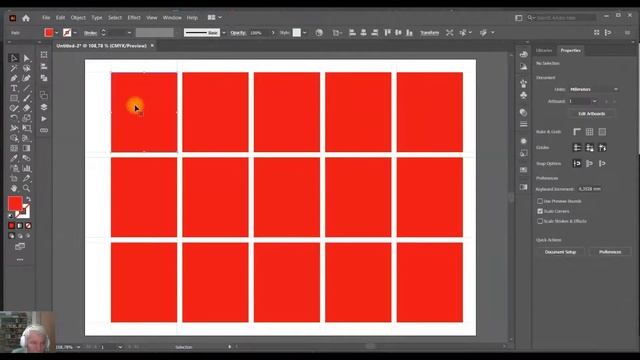Toggle Ruler & Grids third icon (transparency grid)
The image size is (640, 360).
pos(602,132)
